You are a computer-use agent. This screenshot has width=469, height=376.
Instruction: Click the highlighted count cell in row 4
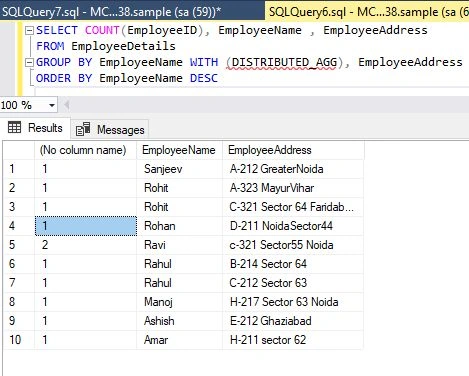tap(86, 226)
